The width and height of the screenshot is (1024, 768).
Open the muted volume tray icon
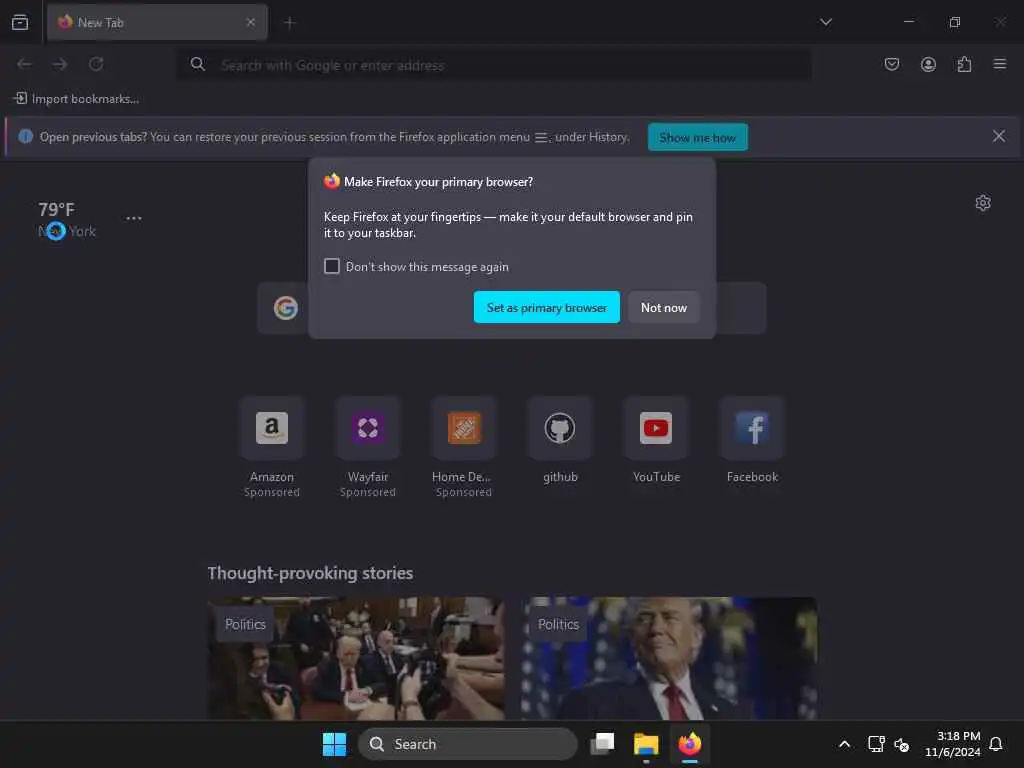(x=902, y=744)
